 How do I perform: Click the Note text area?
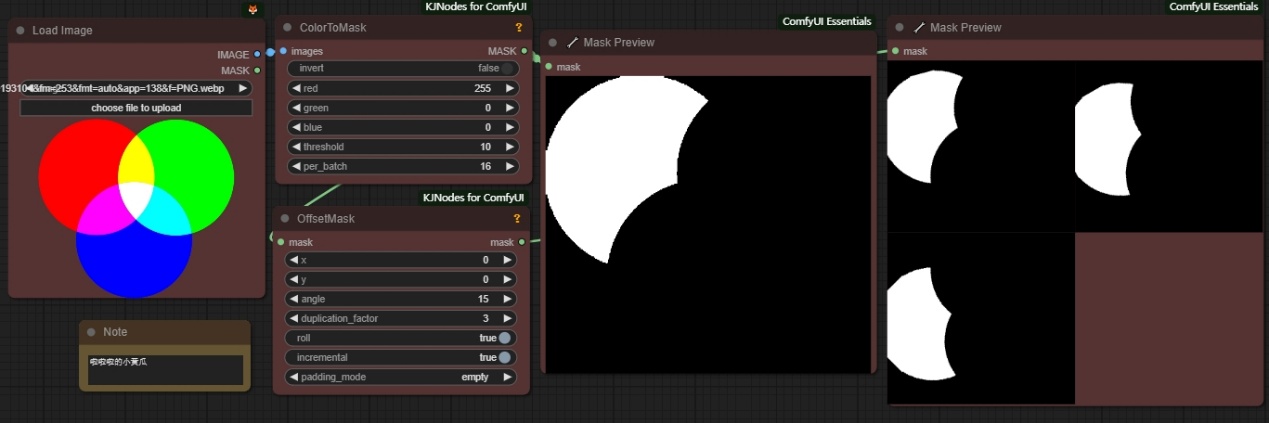pos(164,369)
